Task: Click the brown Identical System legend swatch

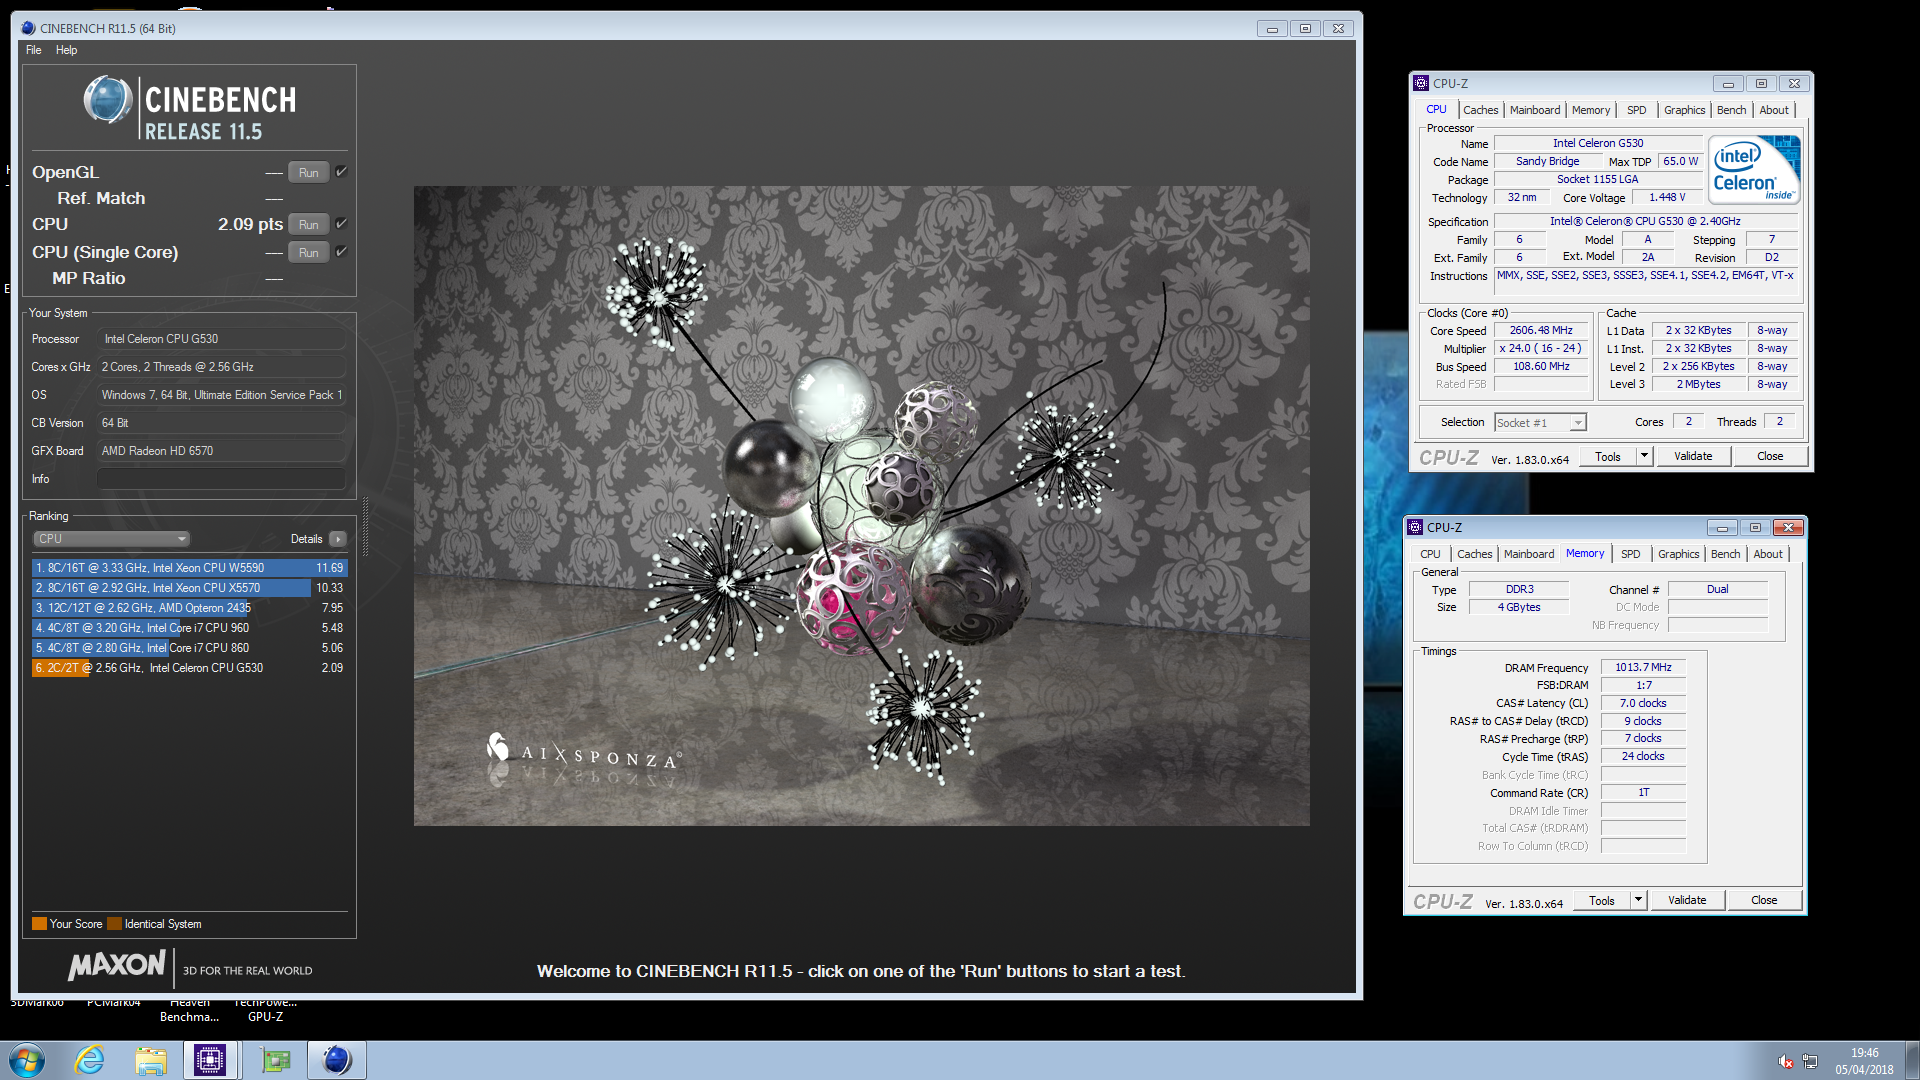Action: pos(114,924)
